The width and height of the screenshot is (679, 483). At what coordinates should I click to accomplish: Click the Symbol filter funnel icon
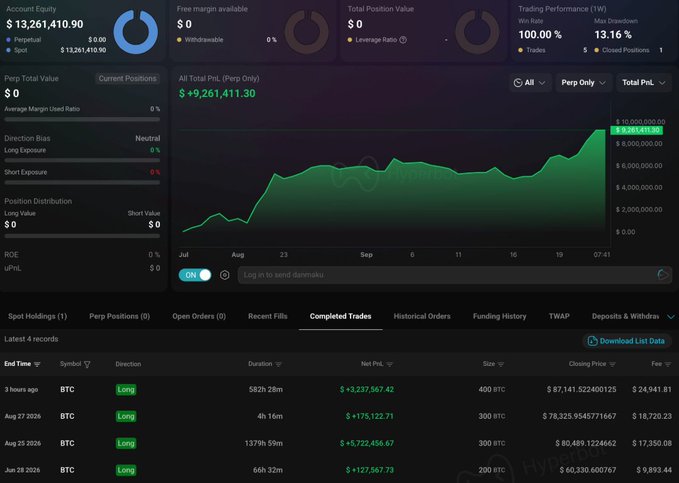click(87, 364)
